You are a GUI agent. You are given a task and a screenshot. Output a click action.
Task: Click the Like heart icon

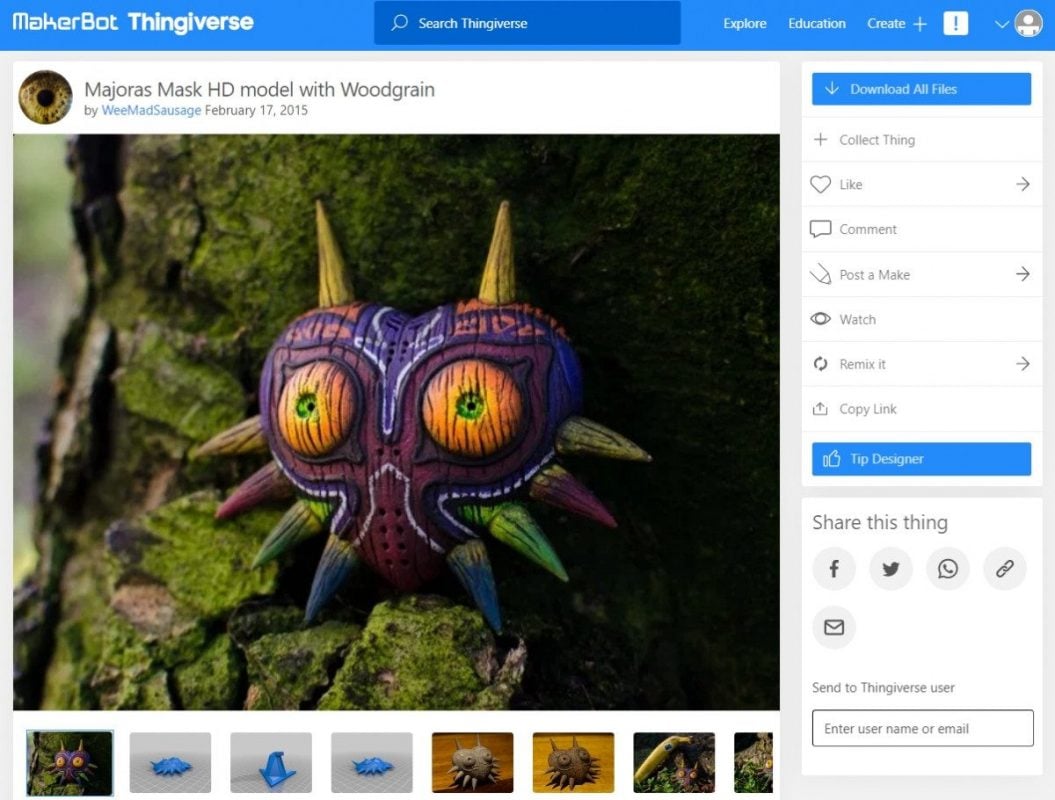tap(820, 184)
